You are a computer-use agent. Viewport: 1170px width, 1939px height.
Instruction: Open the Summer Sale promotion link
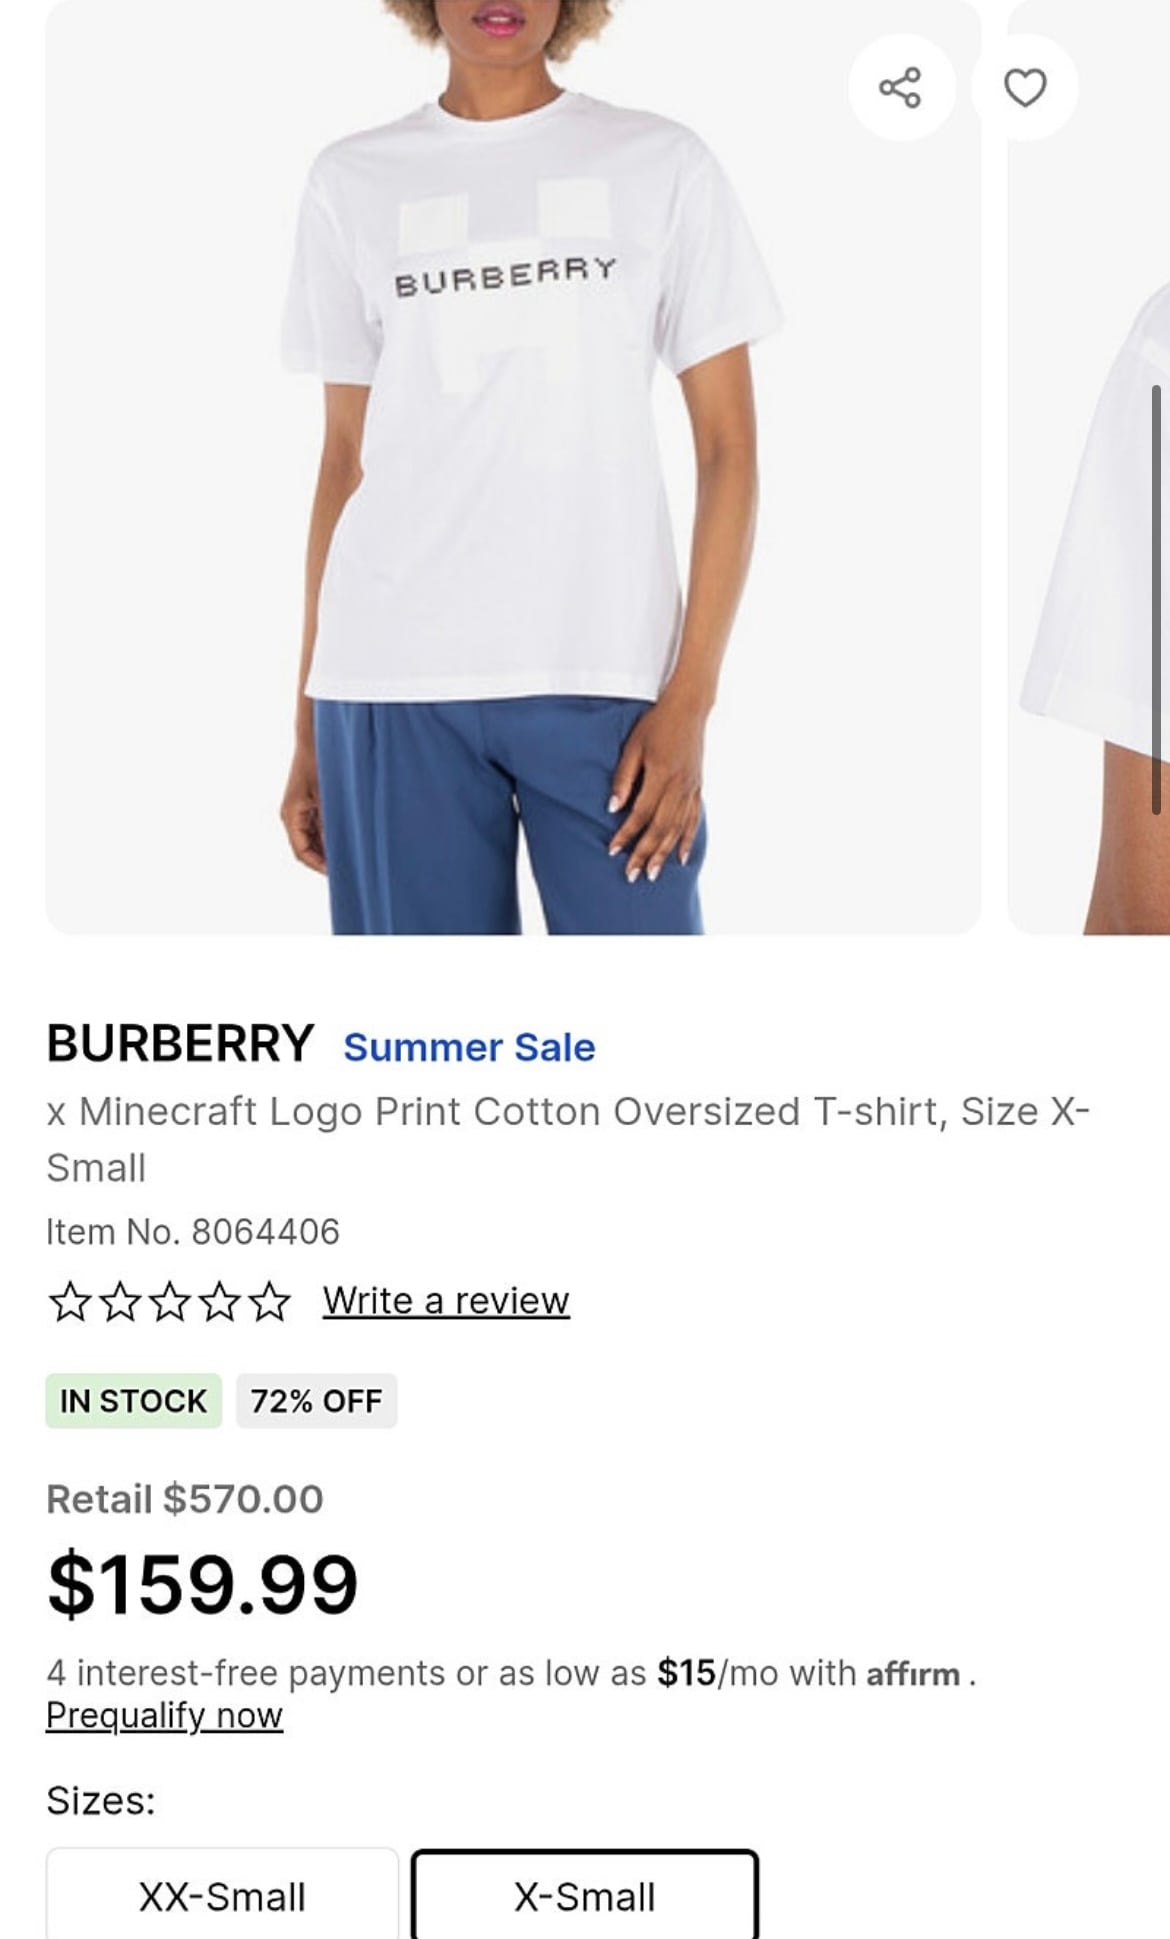point(469,1047)
